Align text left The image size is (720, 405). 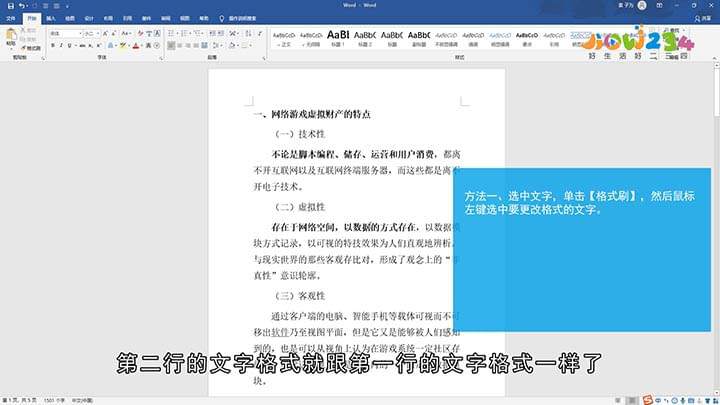[x=171, y=45]
